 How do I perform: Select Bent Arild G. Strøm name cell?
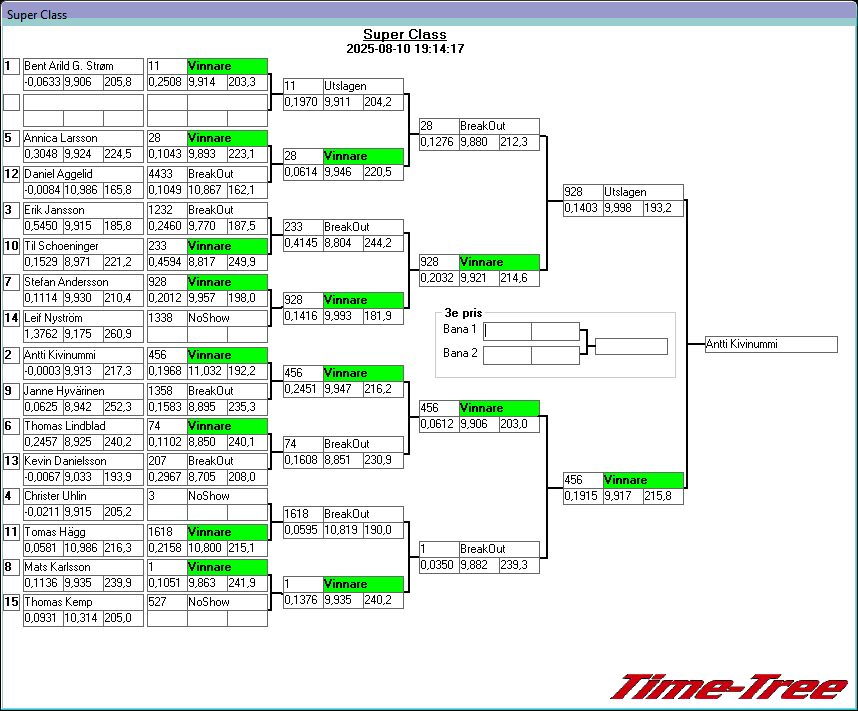click(82, 66)
